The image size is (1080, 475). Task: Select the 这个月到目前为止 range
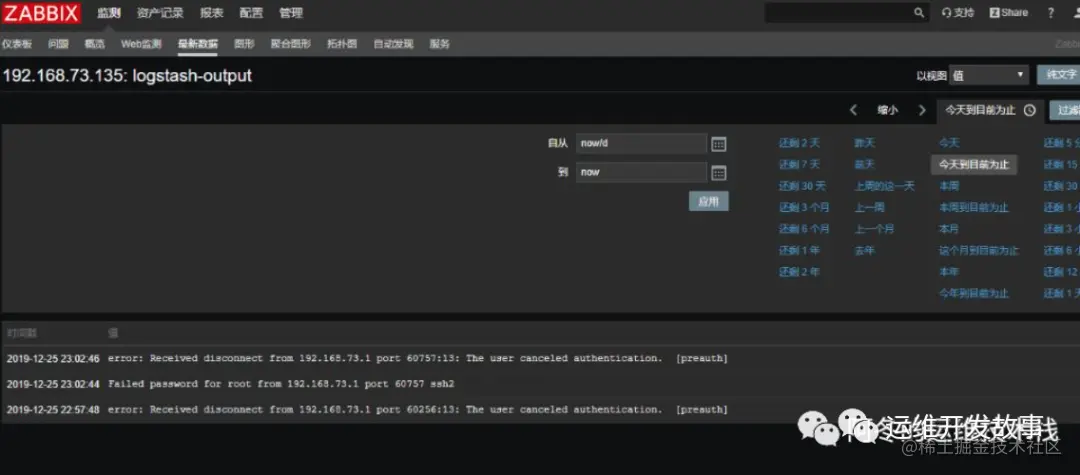[x=979, y=251]
